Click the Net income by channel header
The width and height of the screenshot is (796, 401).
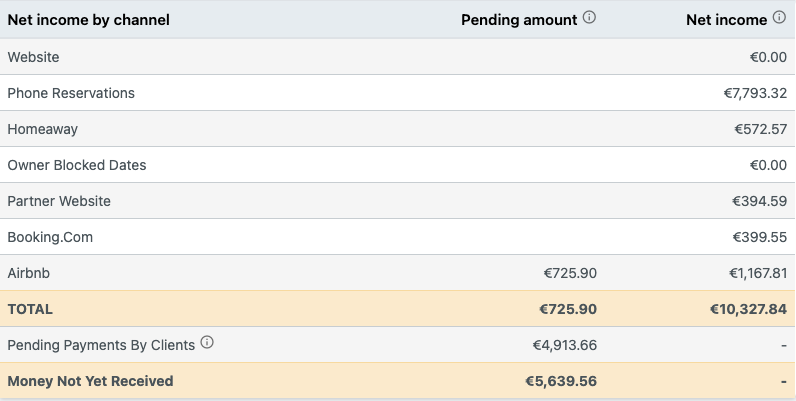tap(88, 20)
